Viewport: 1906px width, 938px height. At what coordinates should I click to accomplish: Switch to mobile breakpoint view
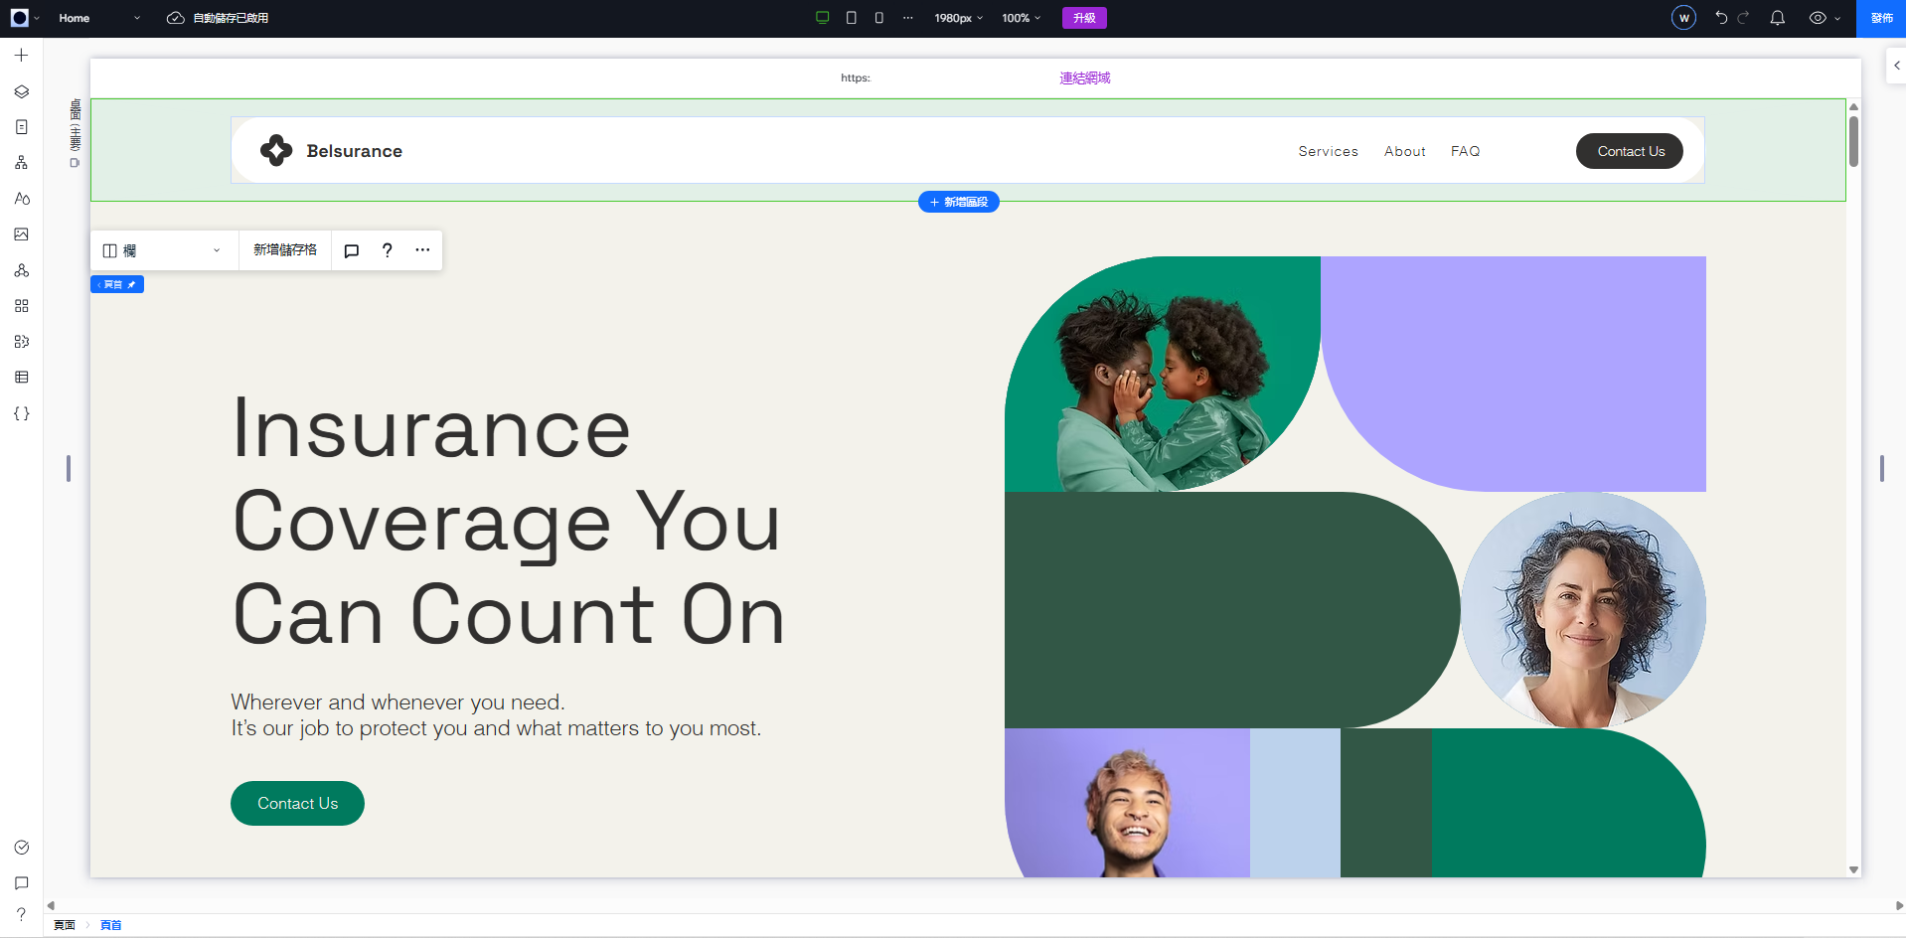(879, 18)
